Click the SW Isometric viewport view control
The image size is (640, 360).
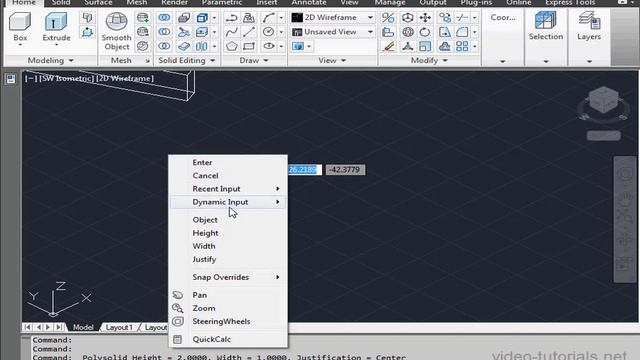tap(66, 78)
